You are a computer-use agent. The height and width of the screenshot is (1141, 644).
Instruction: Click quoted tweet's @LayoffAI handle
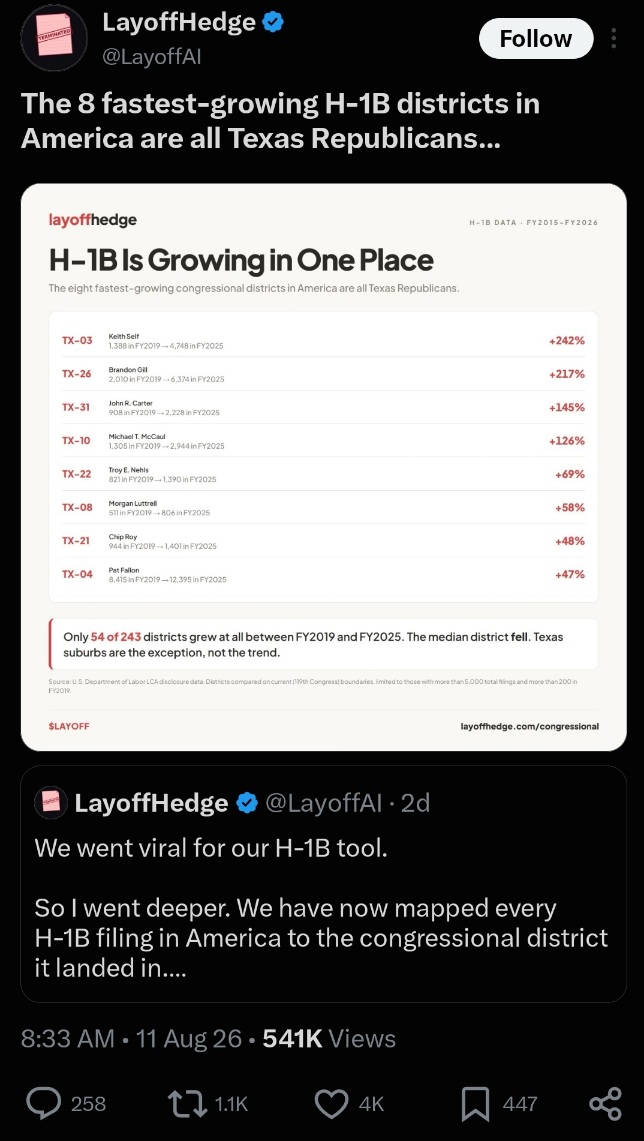[x=323, y=803]
